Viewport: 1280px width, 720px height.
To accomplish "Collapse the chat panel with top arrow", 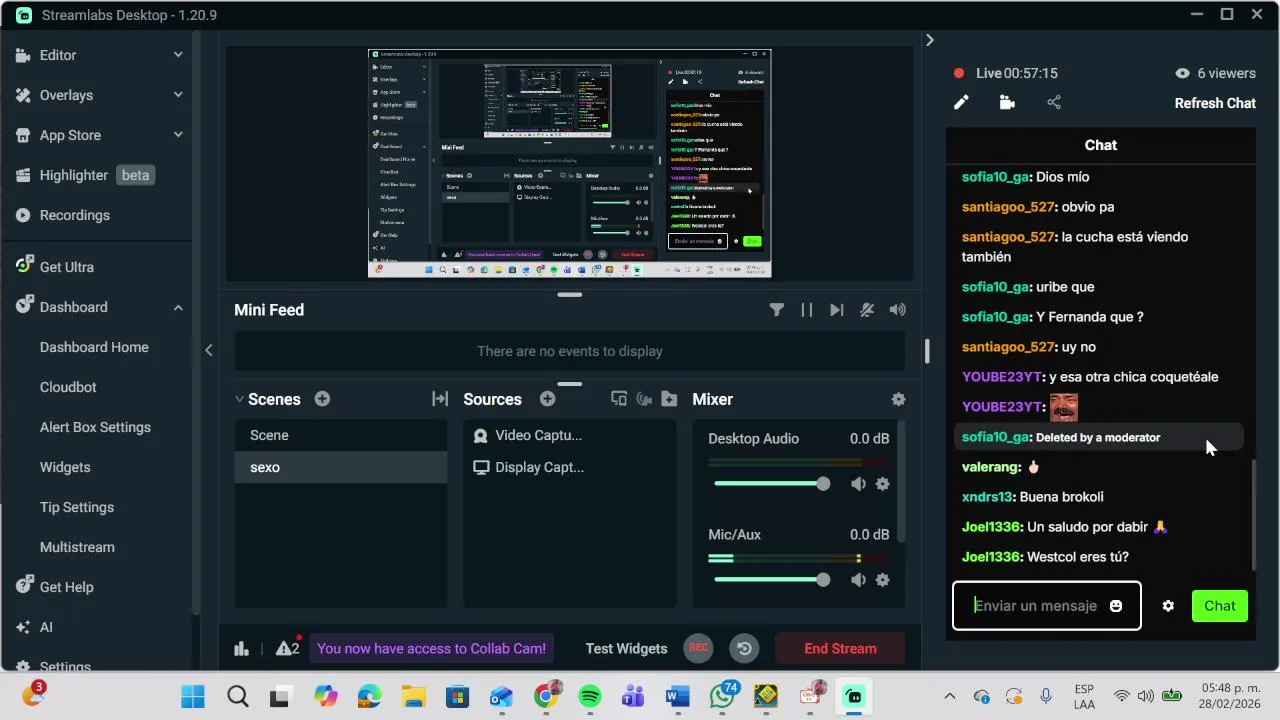I will click(x=929, y=40).
